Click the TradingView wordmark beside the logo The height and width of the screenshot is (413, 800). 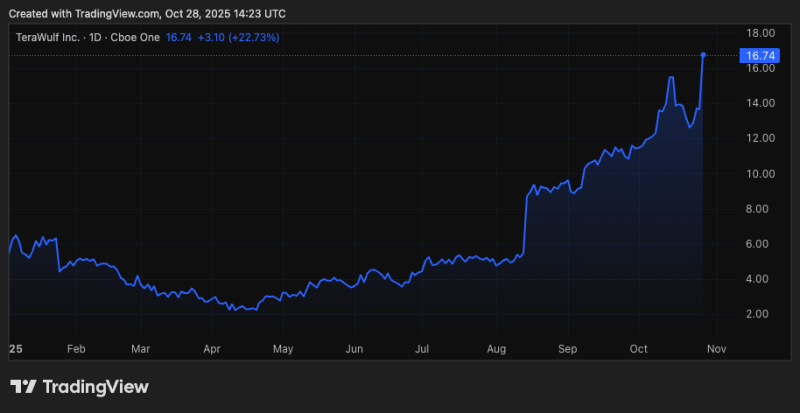[95, 387]
